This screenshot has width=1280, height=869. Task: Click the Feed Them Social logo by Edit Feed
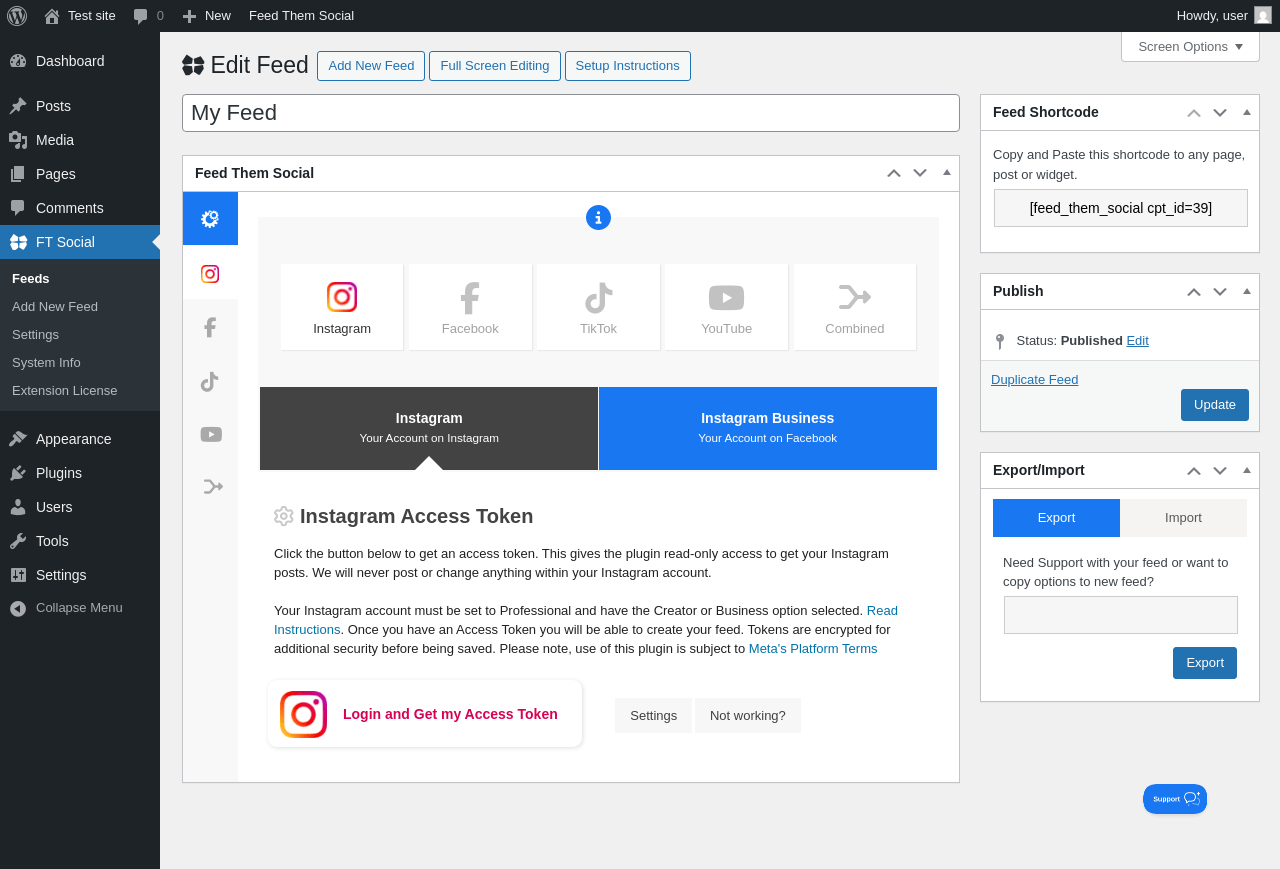193,65
